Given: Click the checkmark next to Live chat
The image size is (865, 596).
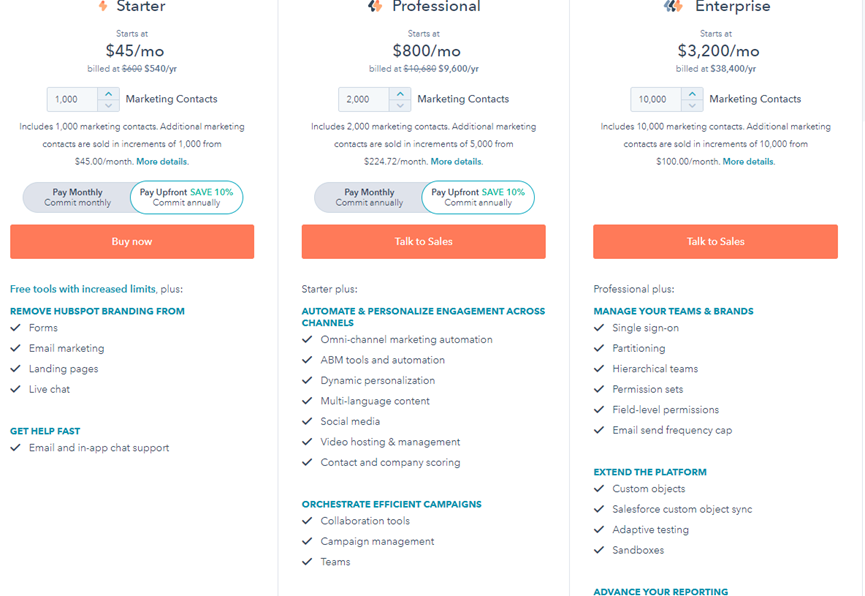Looking at the screenshot, I should [16, 389].
